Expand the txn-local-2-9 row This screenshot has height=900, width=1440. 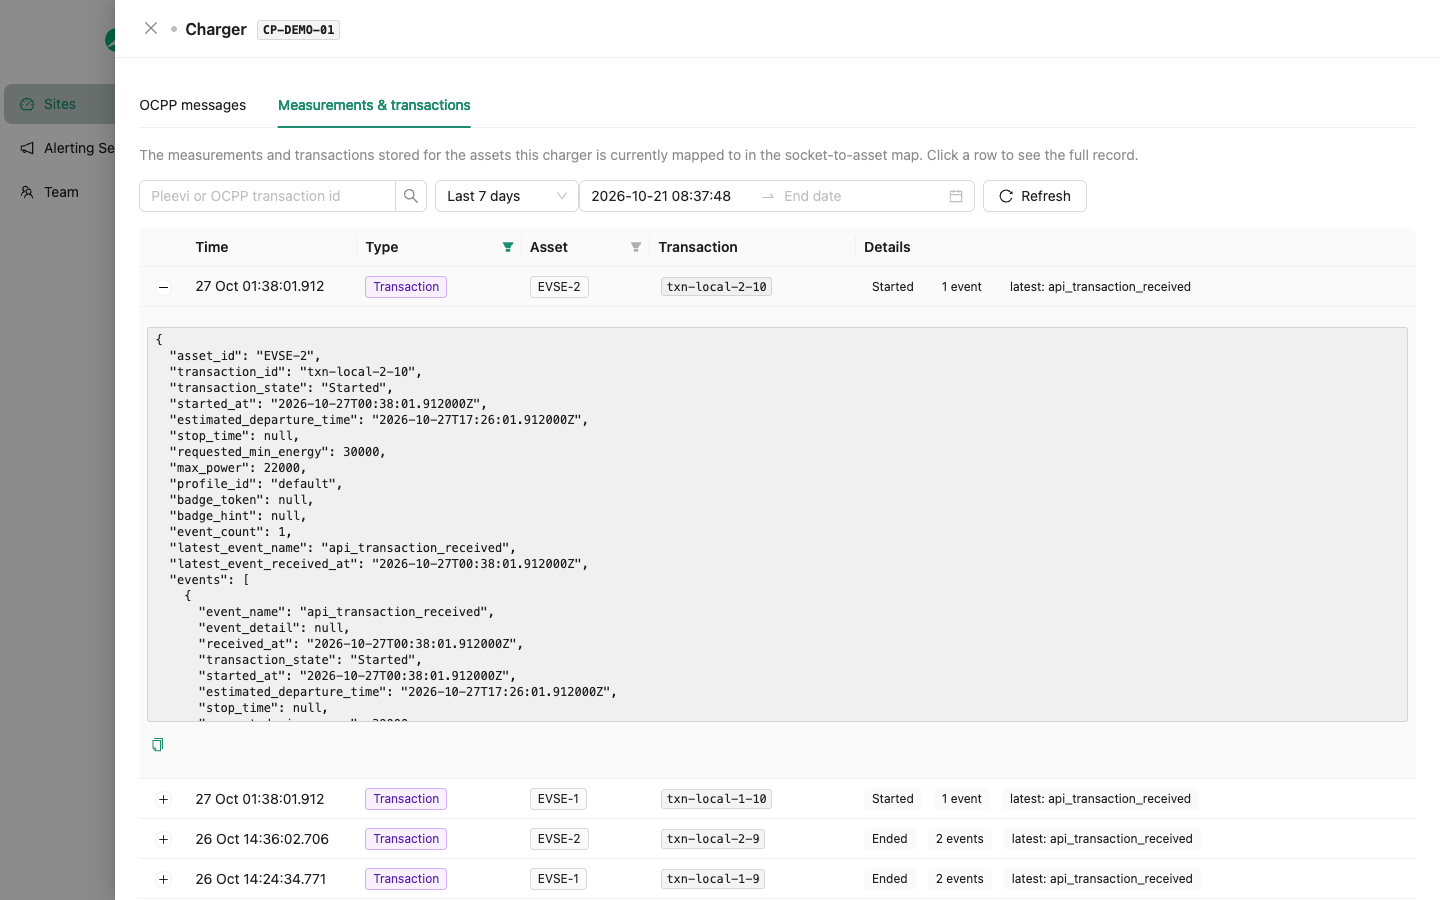click(164, 839)
